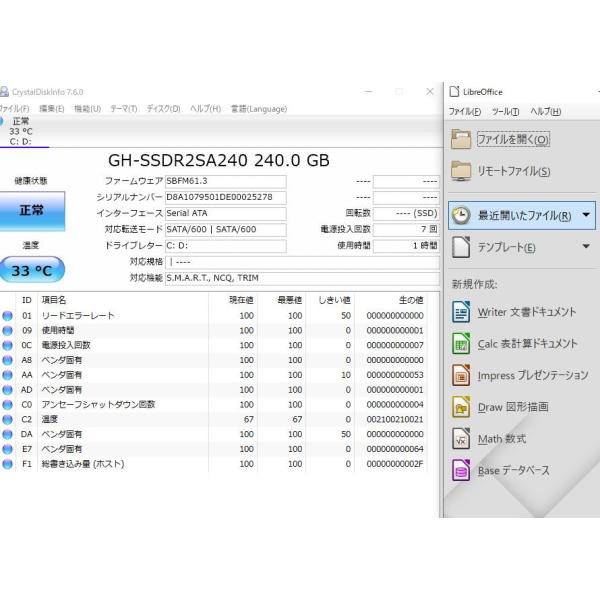Click the drive title GH-SSDR2SA240 240.0 GB
The width and height of the screenshot is (600, 600).
click(219, 160)
